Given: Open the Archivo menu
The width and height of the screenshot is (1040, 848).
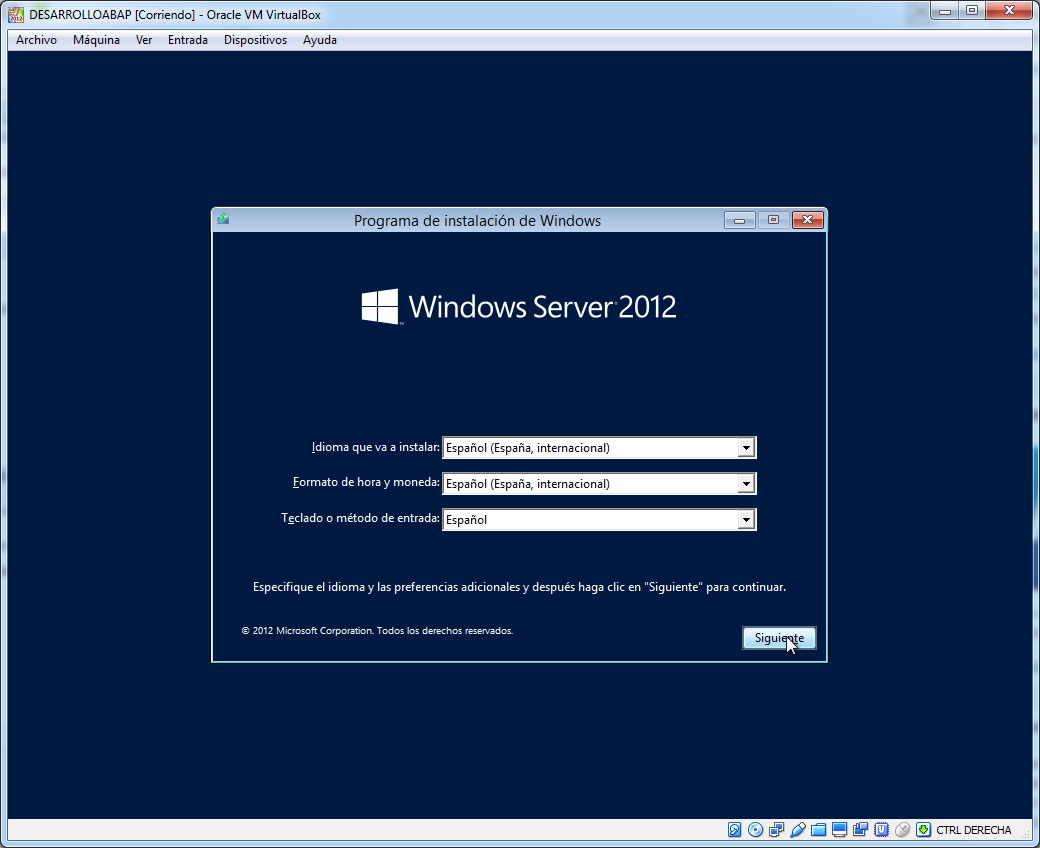Looking at the screenshot, I should [x=36, y=40].
